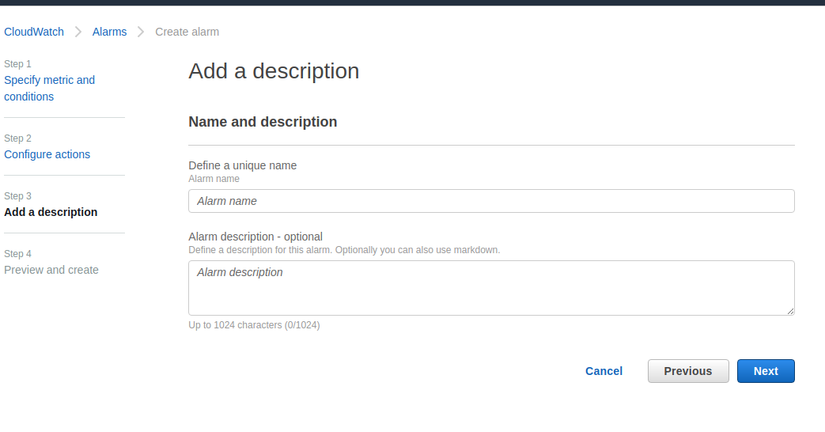Click the Create alarm breadcrumb text
Viewport: 825px width, 432px height.
point(187,32)
